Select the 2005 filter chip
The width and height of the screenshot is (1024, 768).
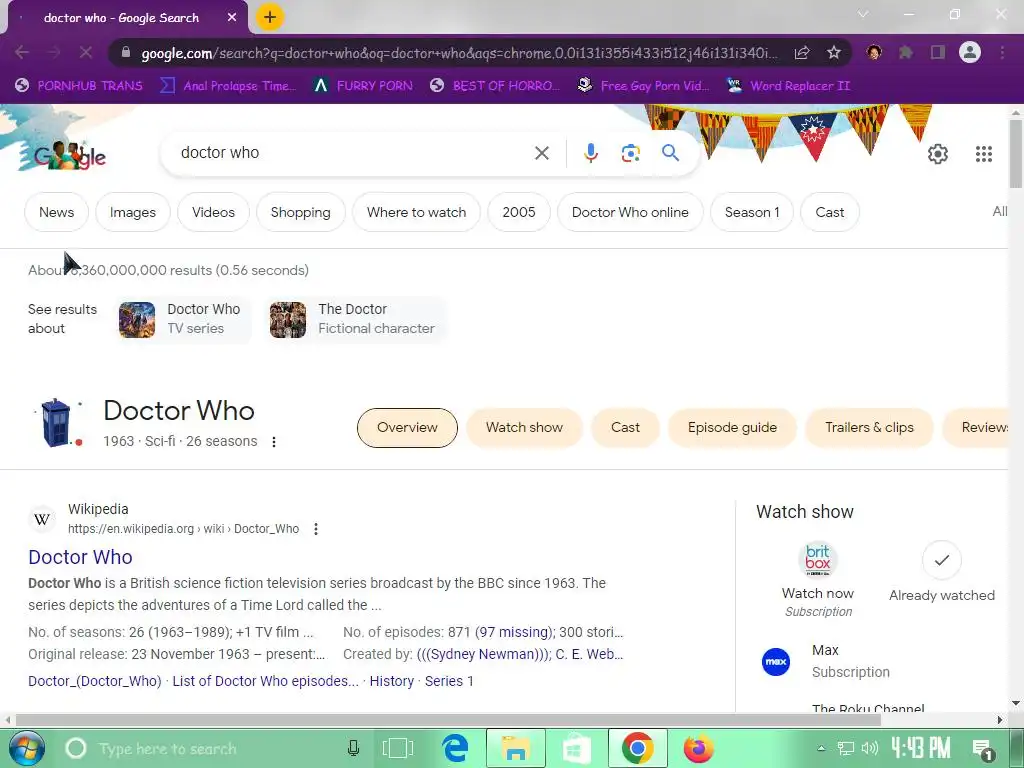519,212
